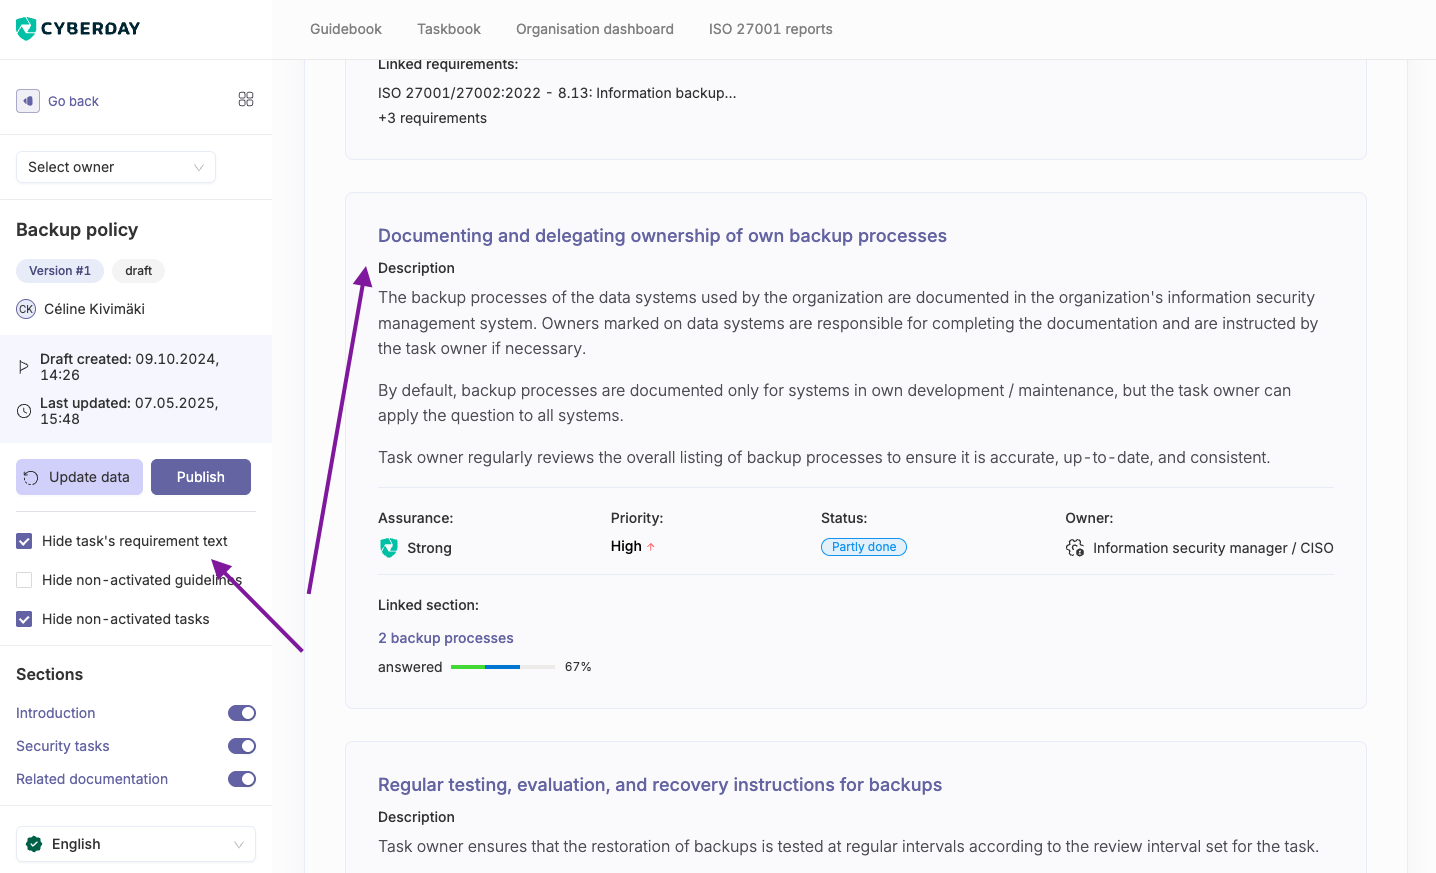Open the Guidebook tab
Viewport: 1436px width, 873px height.
tap(346, 29)
